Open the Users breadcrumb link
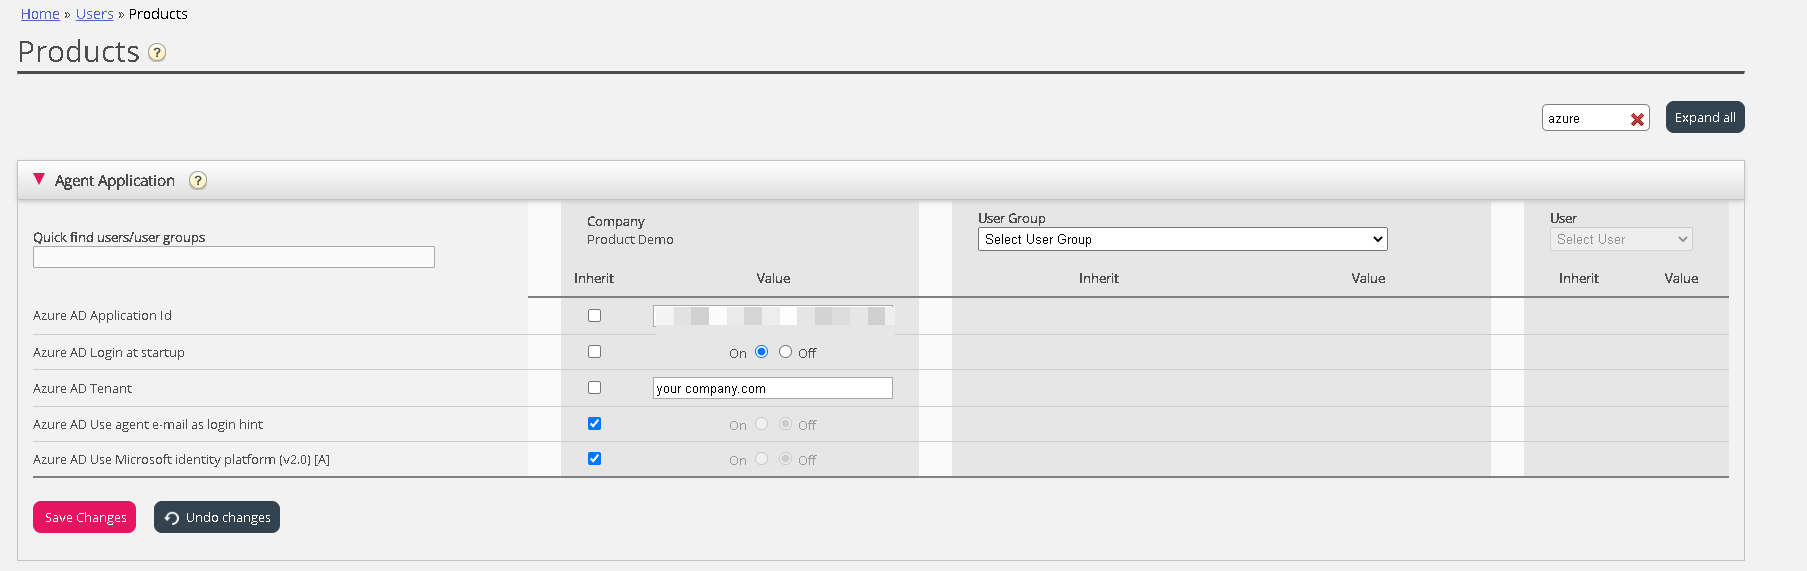This screenshot has height=571, width=1807. (95, 14)
